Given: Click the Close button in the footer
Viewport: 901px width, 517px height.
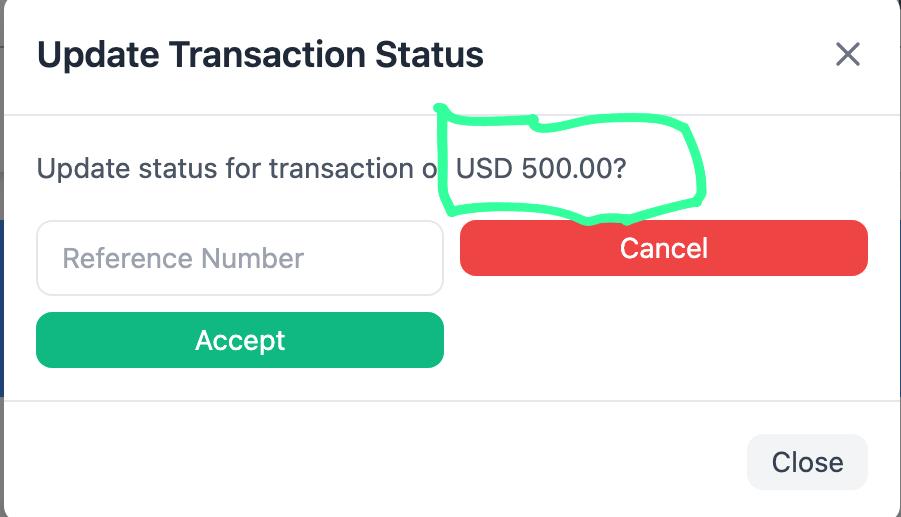Looking at the screenshot, I should coord(807,462).
